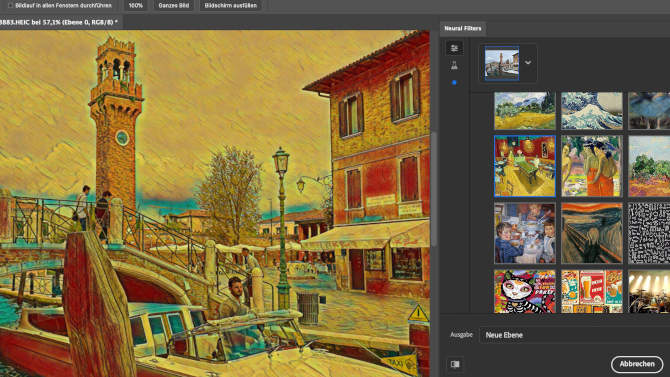
Task: Choose The Scream style thumbnail
Action: click(592, 233)
